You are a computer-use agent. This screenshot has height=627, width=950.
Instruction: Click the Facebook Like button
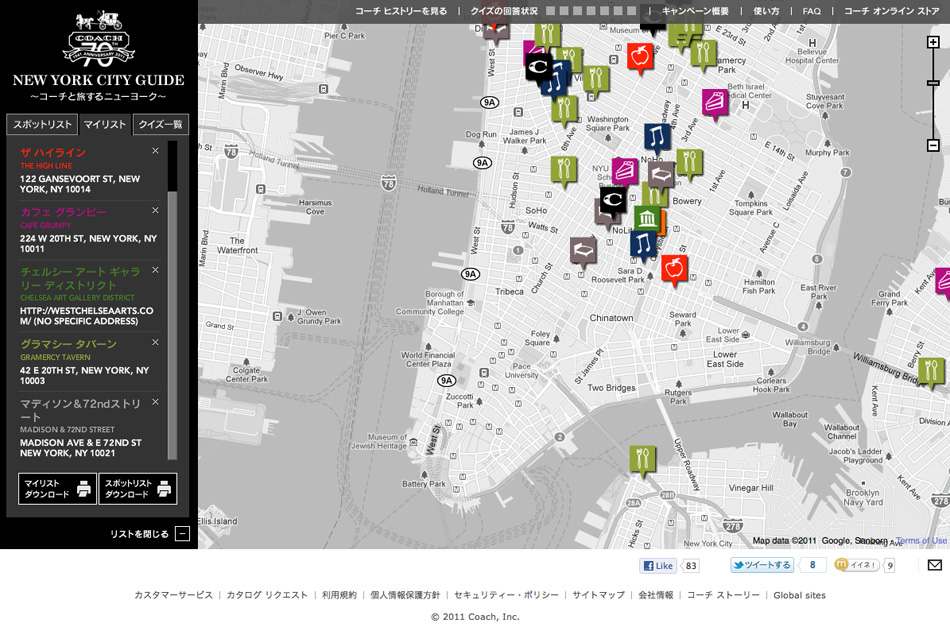pyautogui.click(x=658, y=566)
